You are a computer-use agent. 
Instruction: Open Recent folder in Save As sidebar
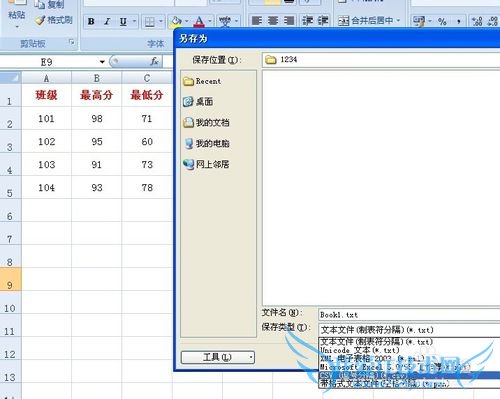(x=202, y=81)
